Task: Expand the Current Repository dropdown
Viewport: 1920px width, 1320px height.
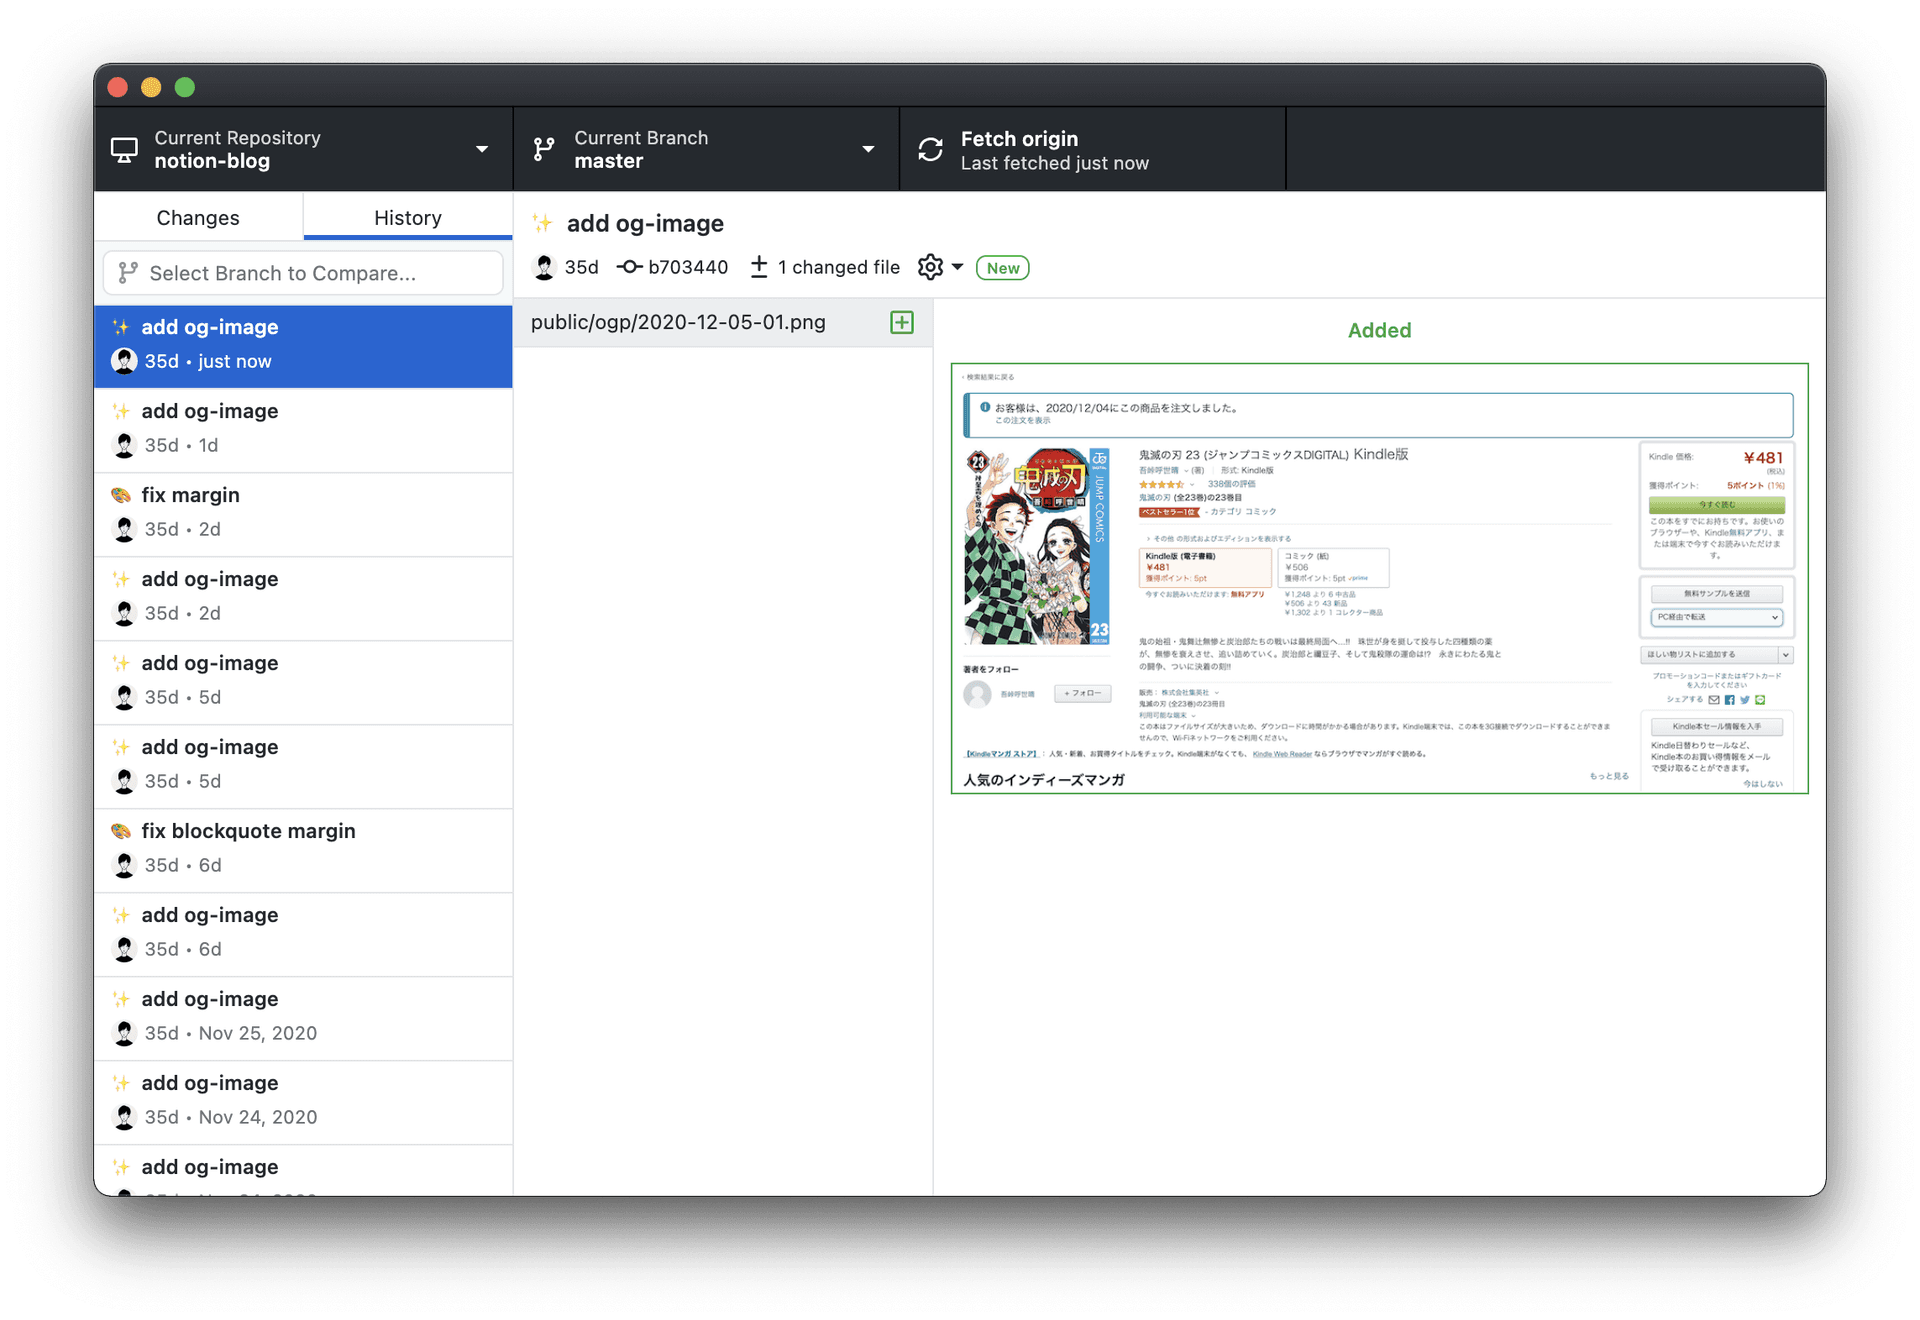Action: pos(483,150)
